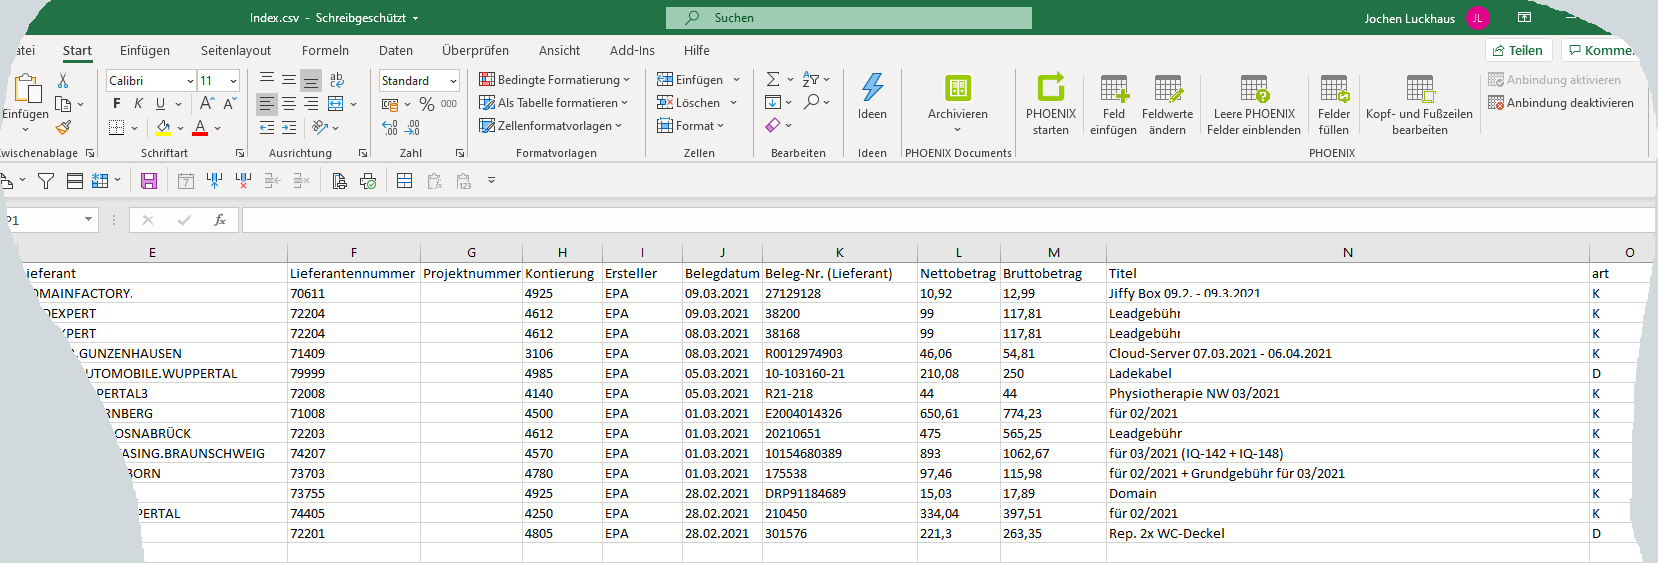Click the AutoSum sigma icon
Screen dimensions: 1658x563
[x=773, y=79]
